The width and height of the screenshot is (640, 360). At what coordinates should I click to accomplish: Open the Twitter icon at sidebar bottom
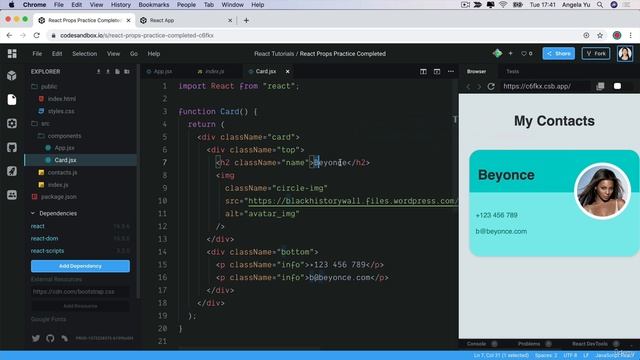(x=36, y=338)
